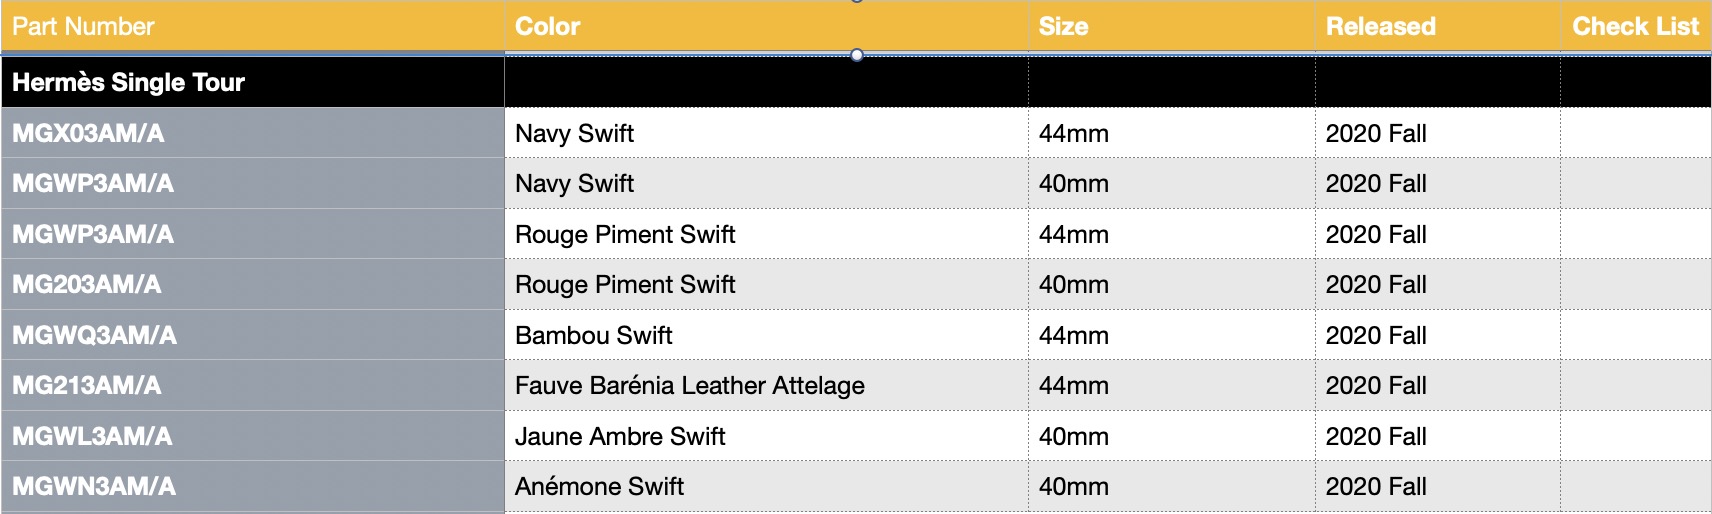The width and height of the screenshot is (1712, 514).
Task: Select part number MGX03AM/A cell
Action: [x=253, y=133]
